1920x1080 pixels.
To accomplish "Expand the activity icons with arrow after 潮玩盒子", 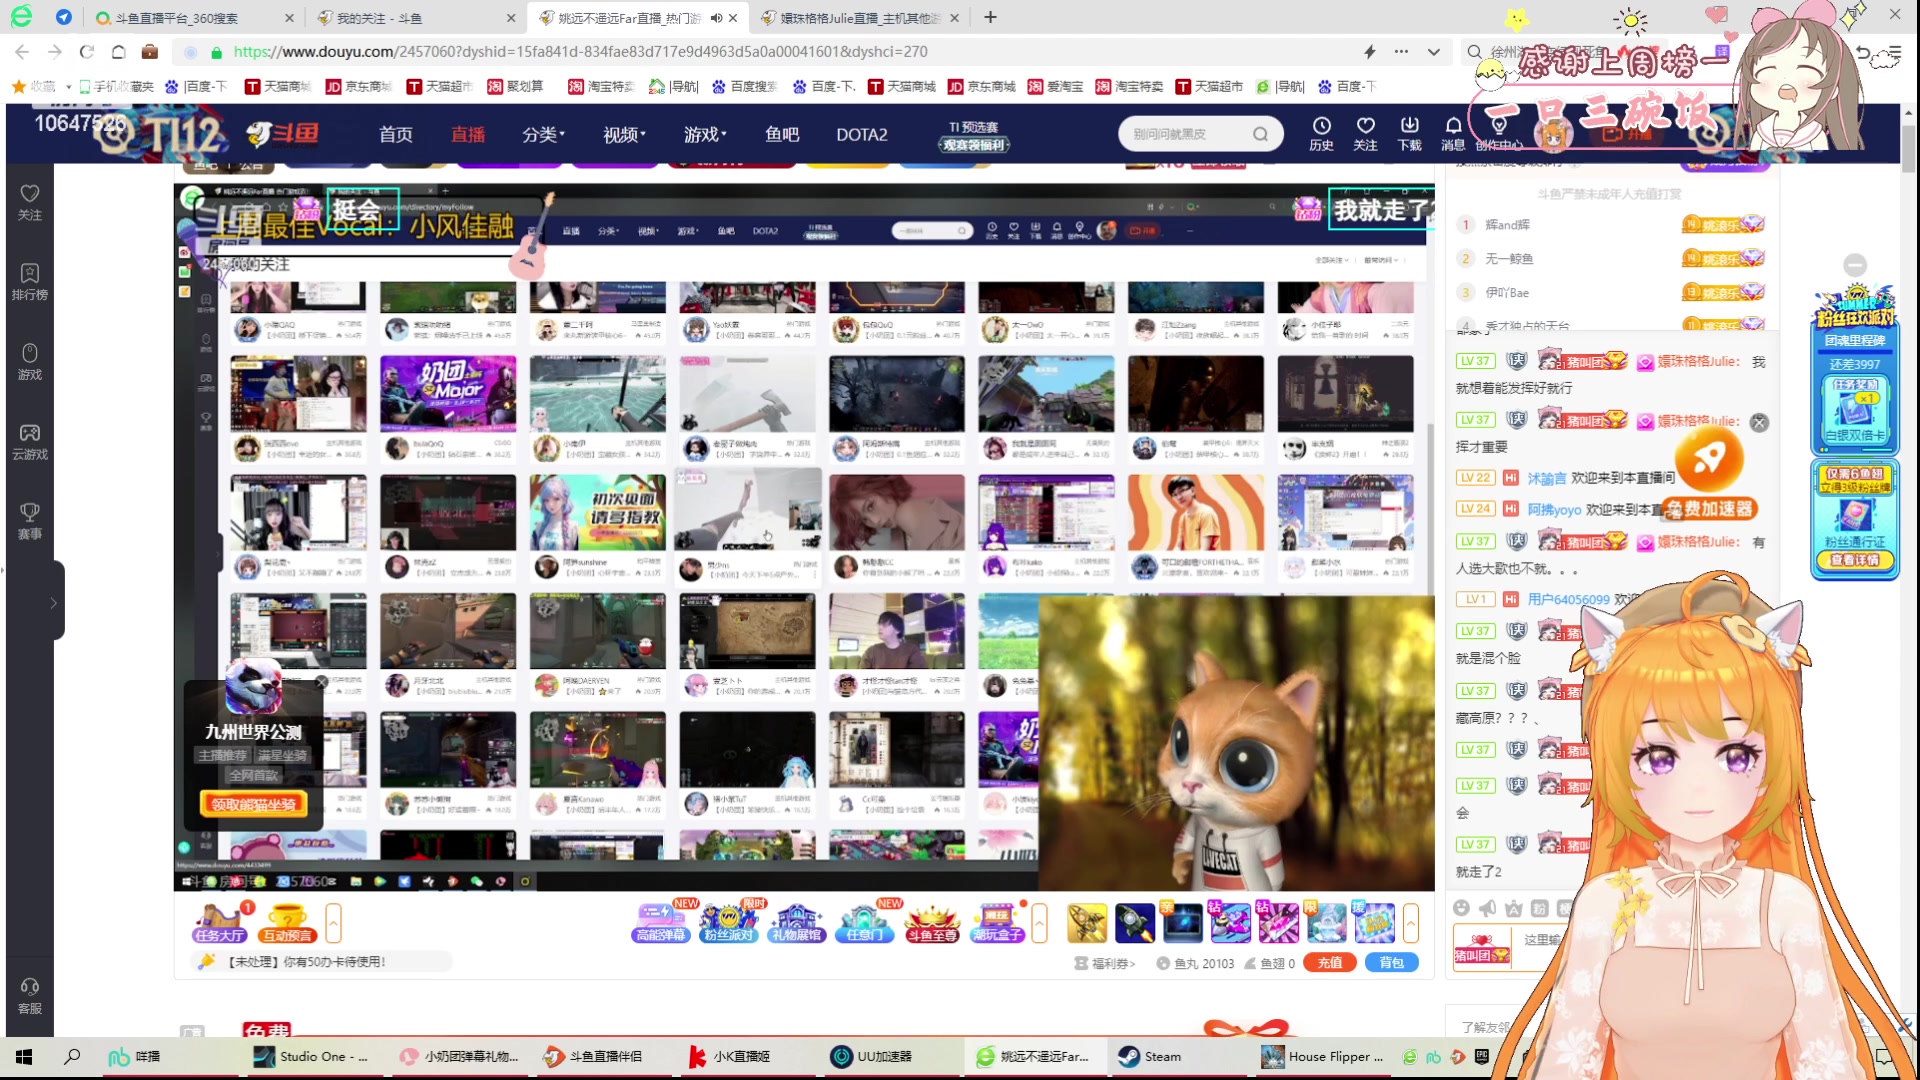I will click(1040, 923).
